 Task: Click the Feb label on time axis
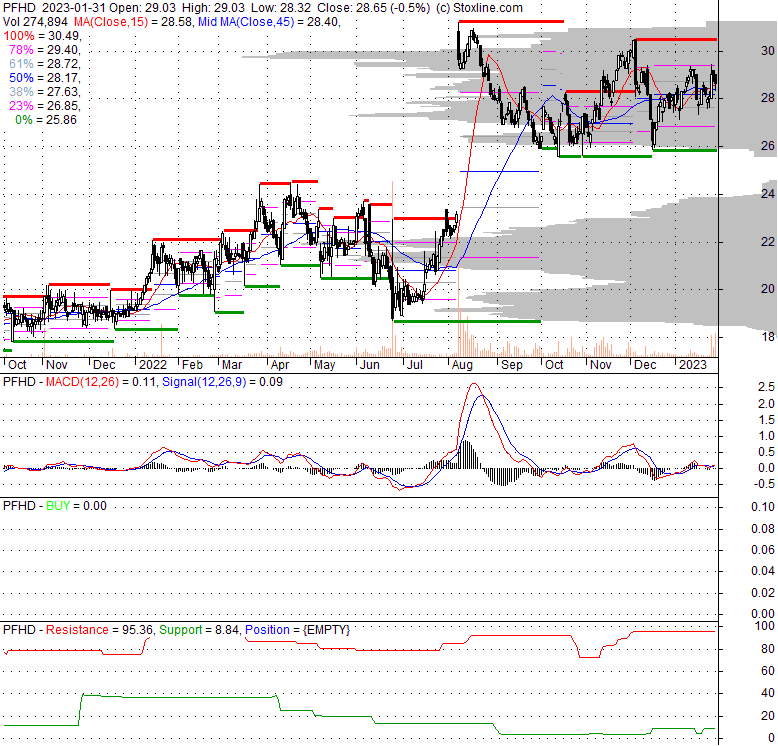tap(192, 365)
